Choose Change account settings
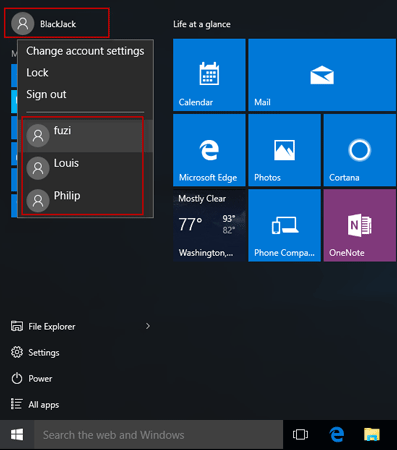Image resolution: width=397 pixels, height=450 pixels. pyautogui.click(x=85, y=51)
